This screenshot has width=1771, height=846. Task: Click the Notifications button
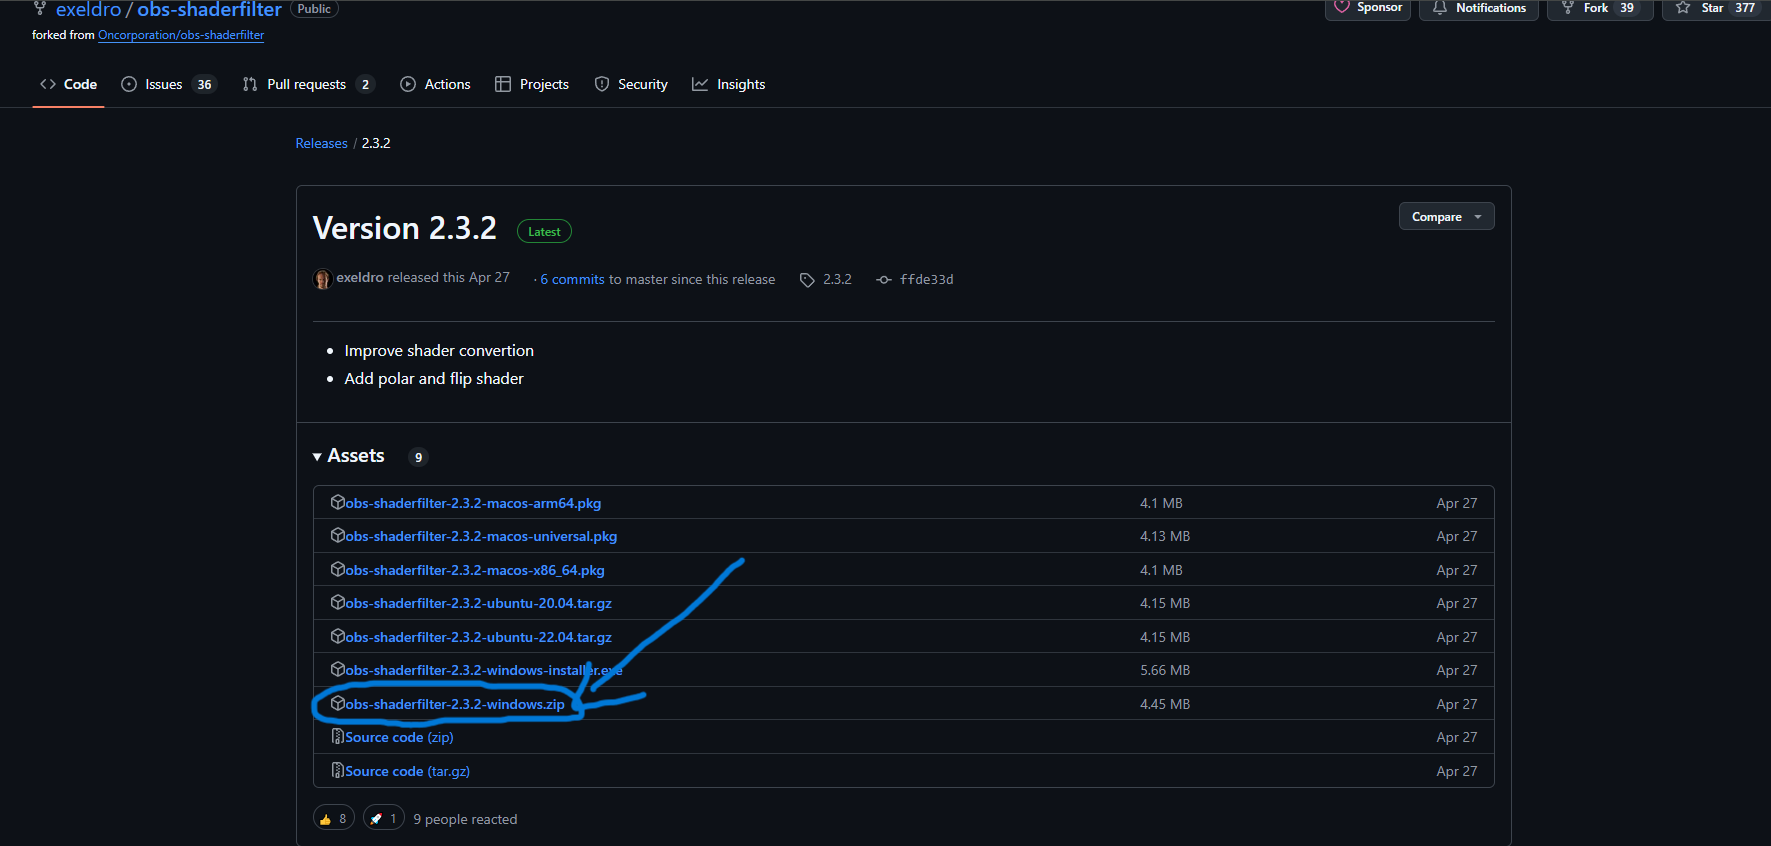pyautogui.click(x=1479, y=9)
